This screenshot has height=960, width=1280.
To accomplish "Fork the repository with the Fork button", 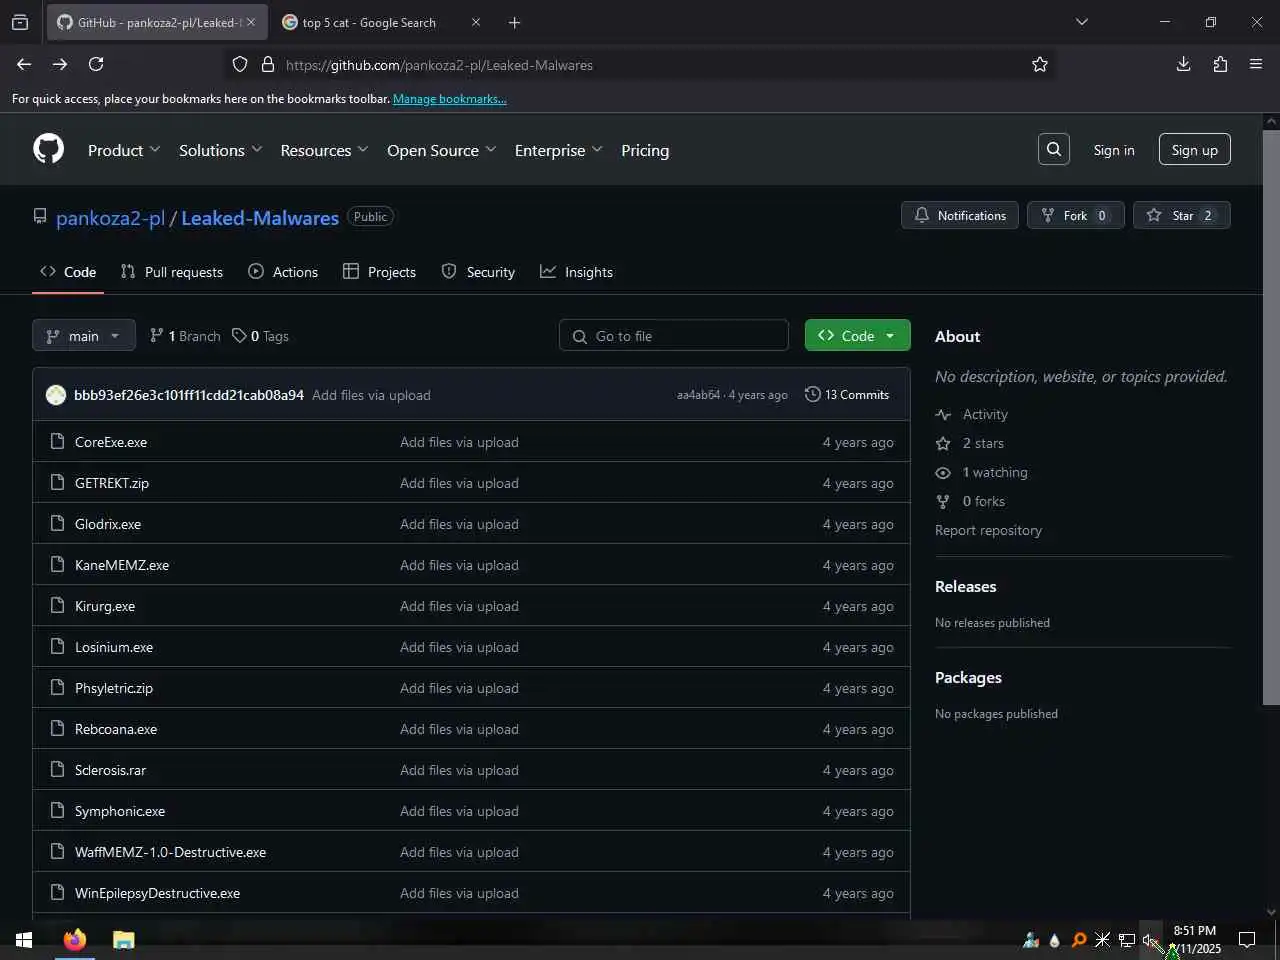I will pos(1075,215).
